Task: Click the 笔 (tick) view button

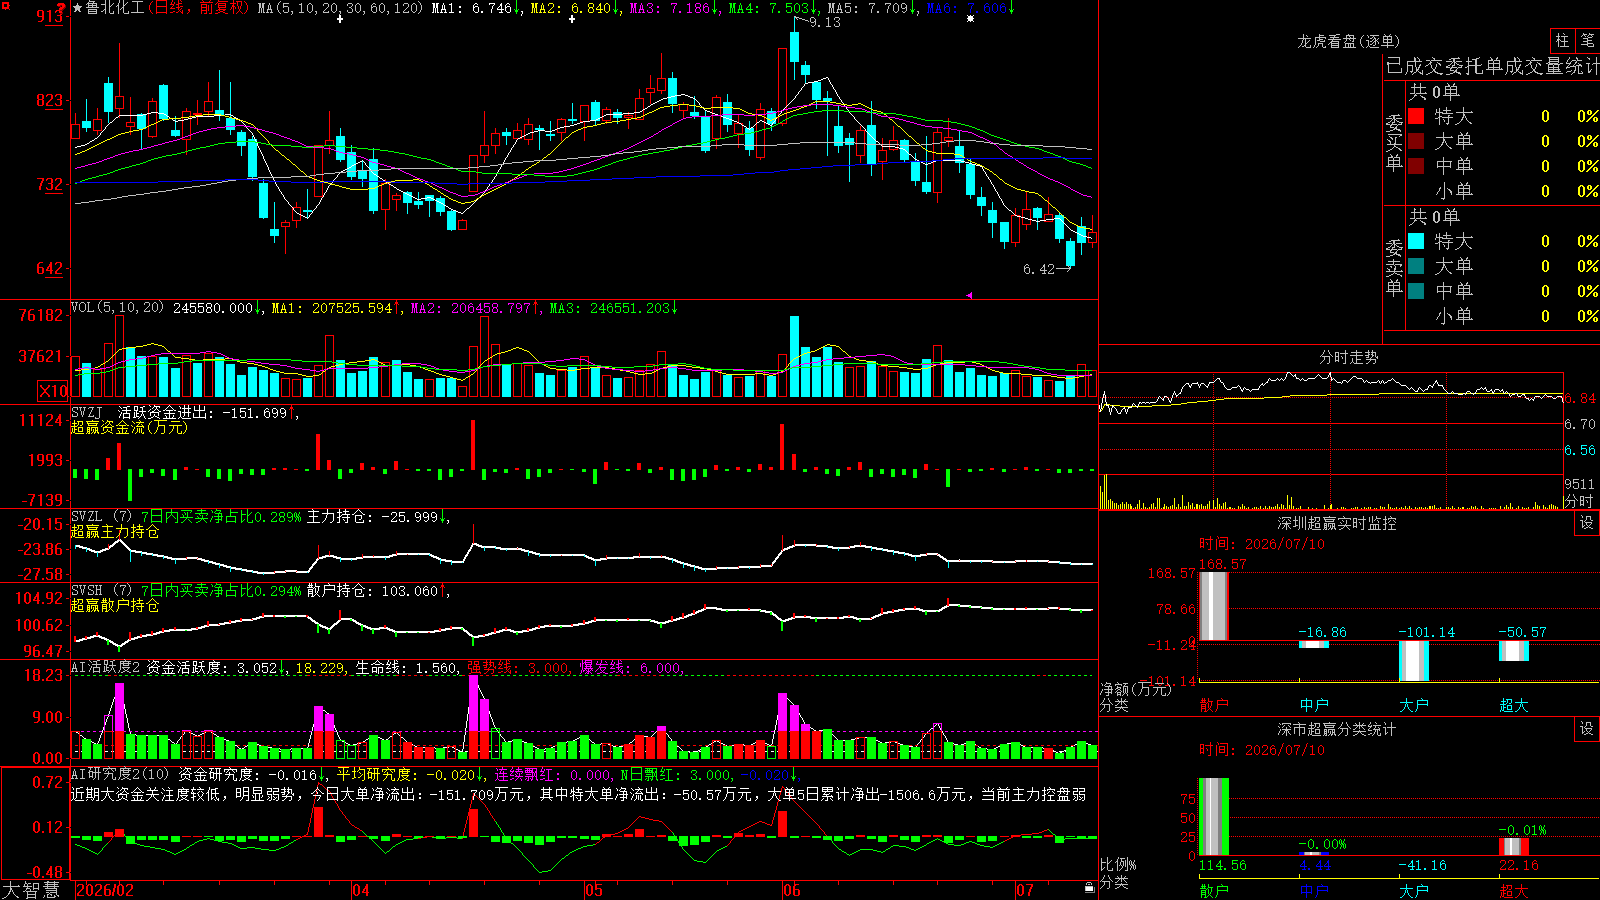Action: 1588,41
